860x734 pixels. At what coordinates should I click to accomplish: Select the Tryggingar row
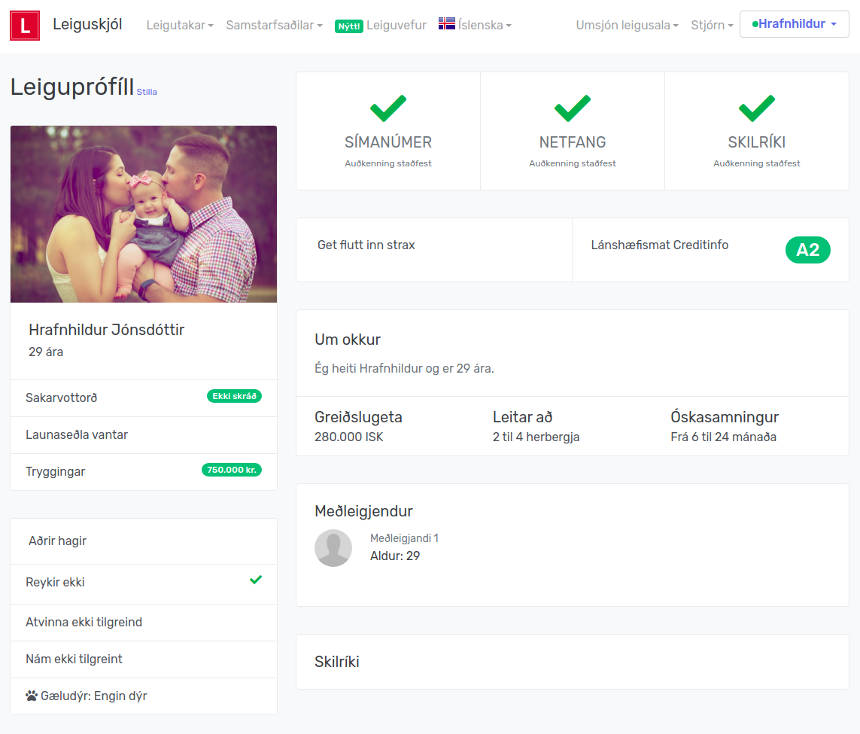click(x=144, y=471)
